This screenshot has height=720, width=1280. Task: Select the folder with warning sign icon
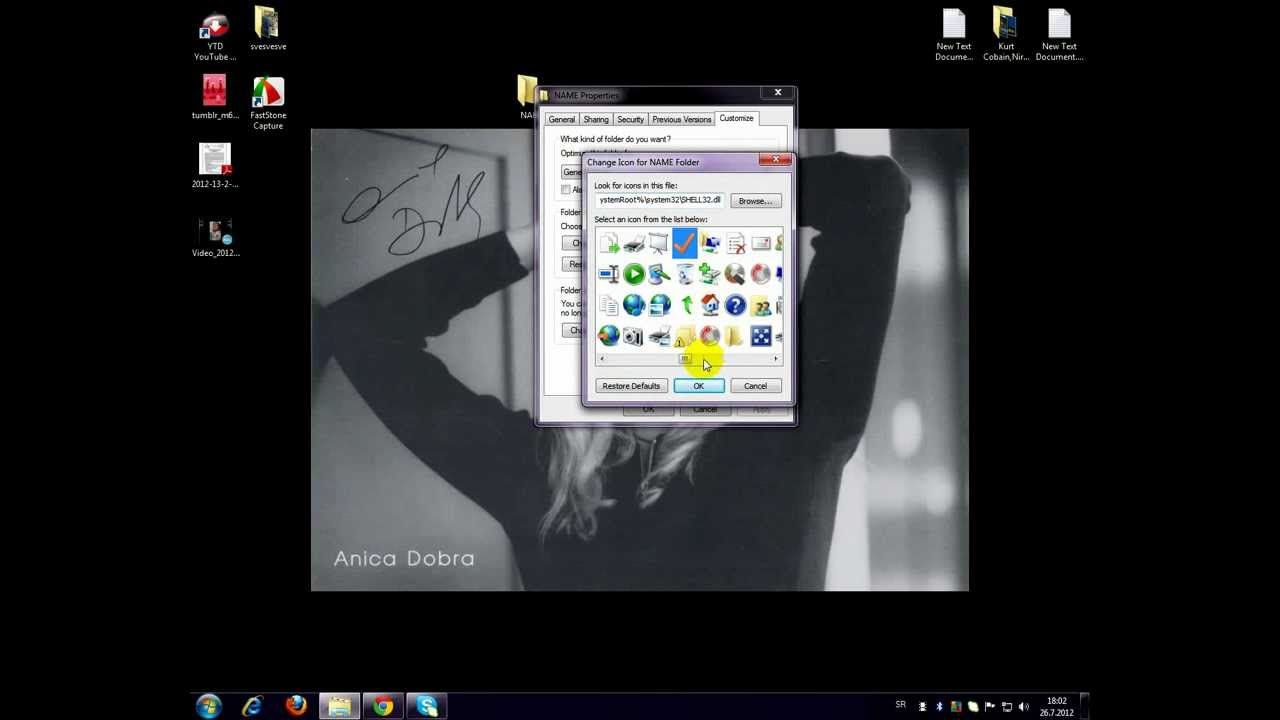[684, 337]
